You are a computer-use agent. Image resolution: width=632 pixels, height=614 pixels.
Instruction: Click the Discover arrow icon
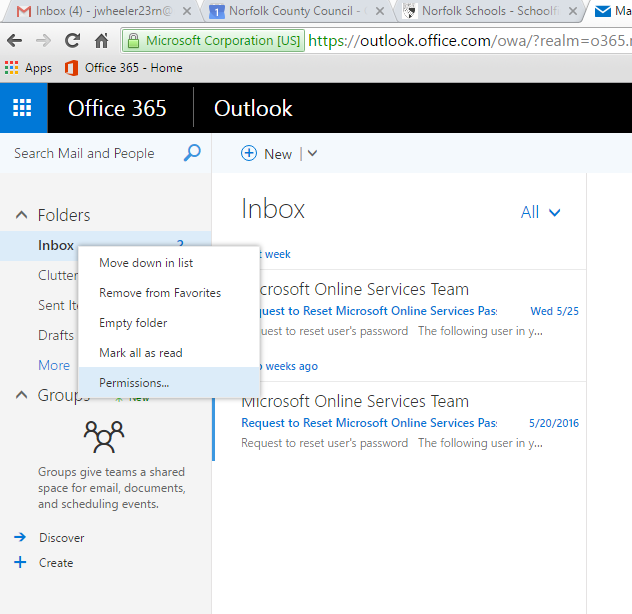(x=20, y=537)
